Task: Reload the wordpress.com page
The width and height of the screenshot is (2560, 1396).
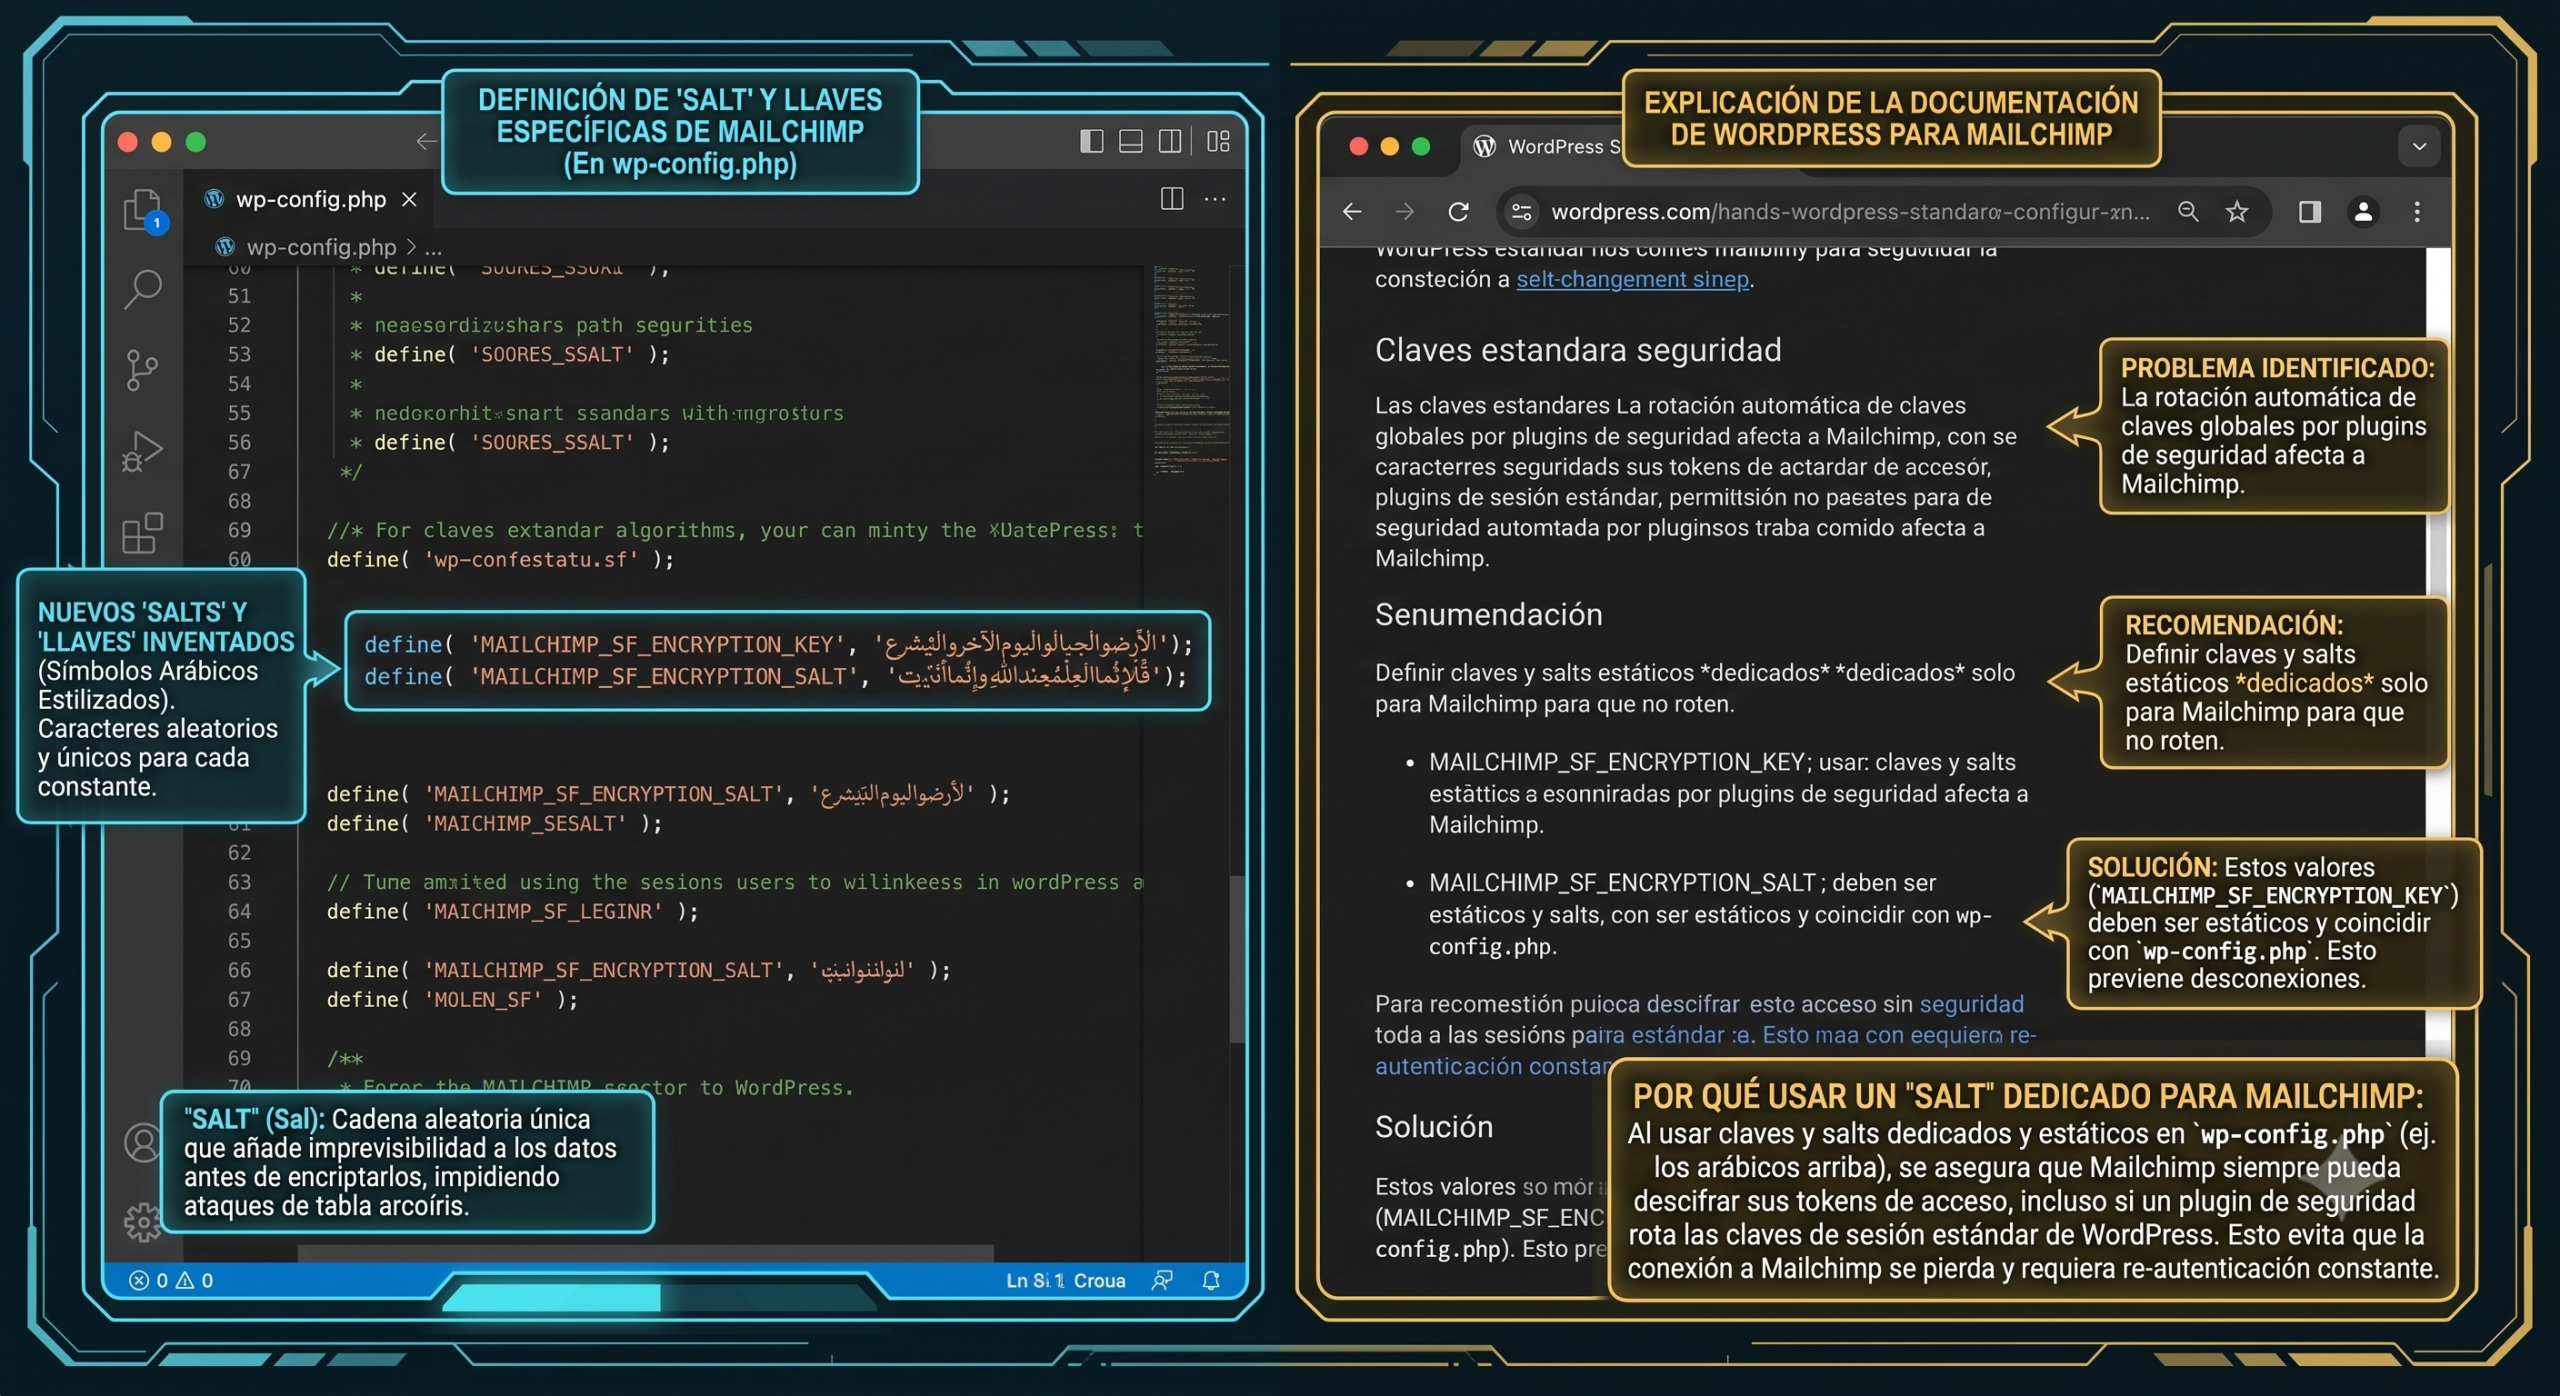Action: (x=1459, y=212)
